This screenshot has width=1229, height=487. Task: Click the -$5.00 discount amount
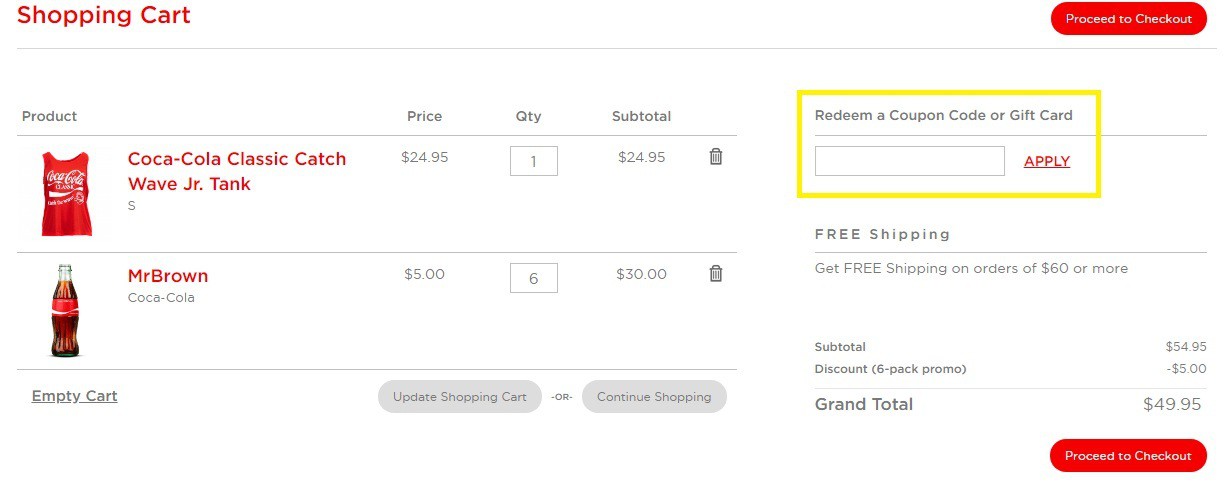1187,369
